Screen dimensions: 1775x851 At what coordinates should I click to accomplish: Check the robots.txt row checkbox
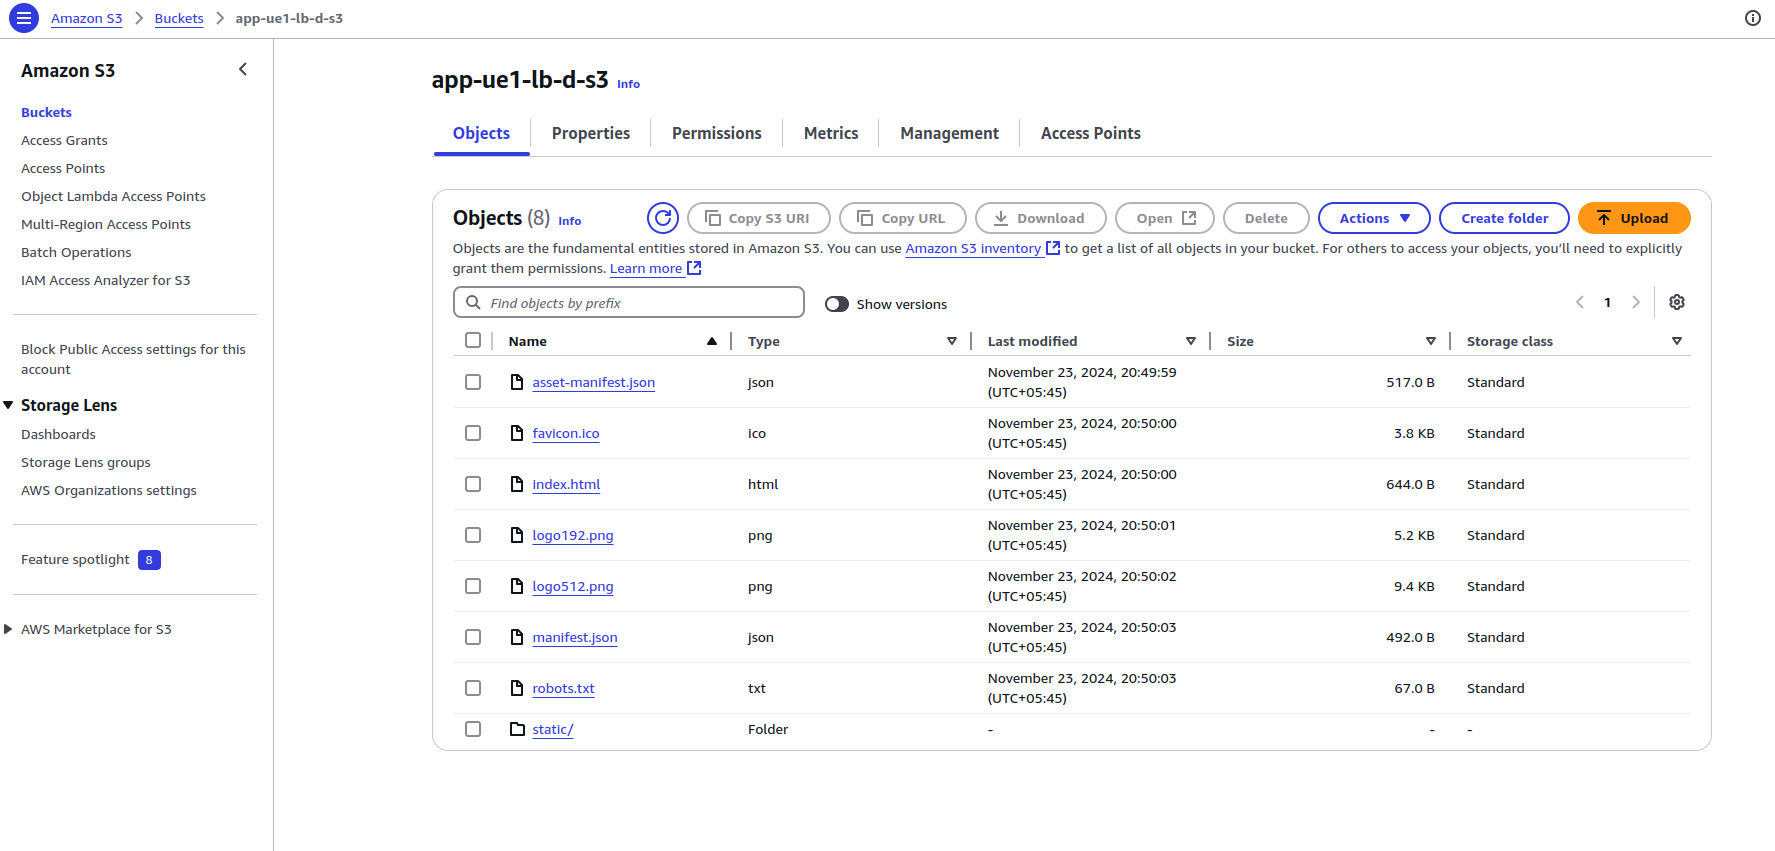[x=473, y=688]
